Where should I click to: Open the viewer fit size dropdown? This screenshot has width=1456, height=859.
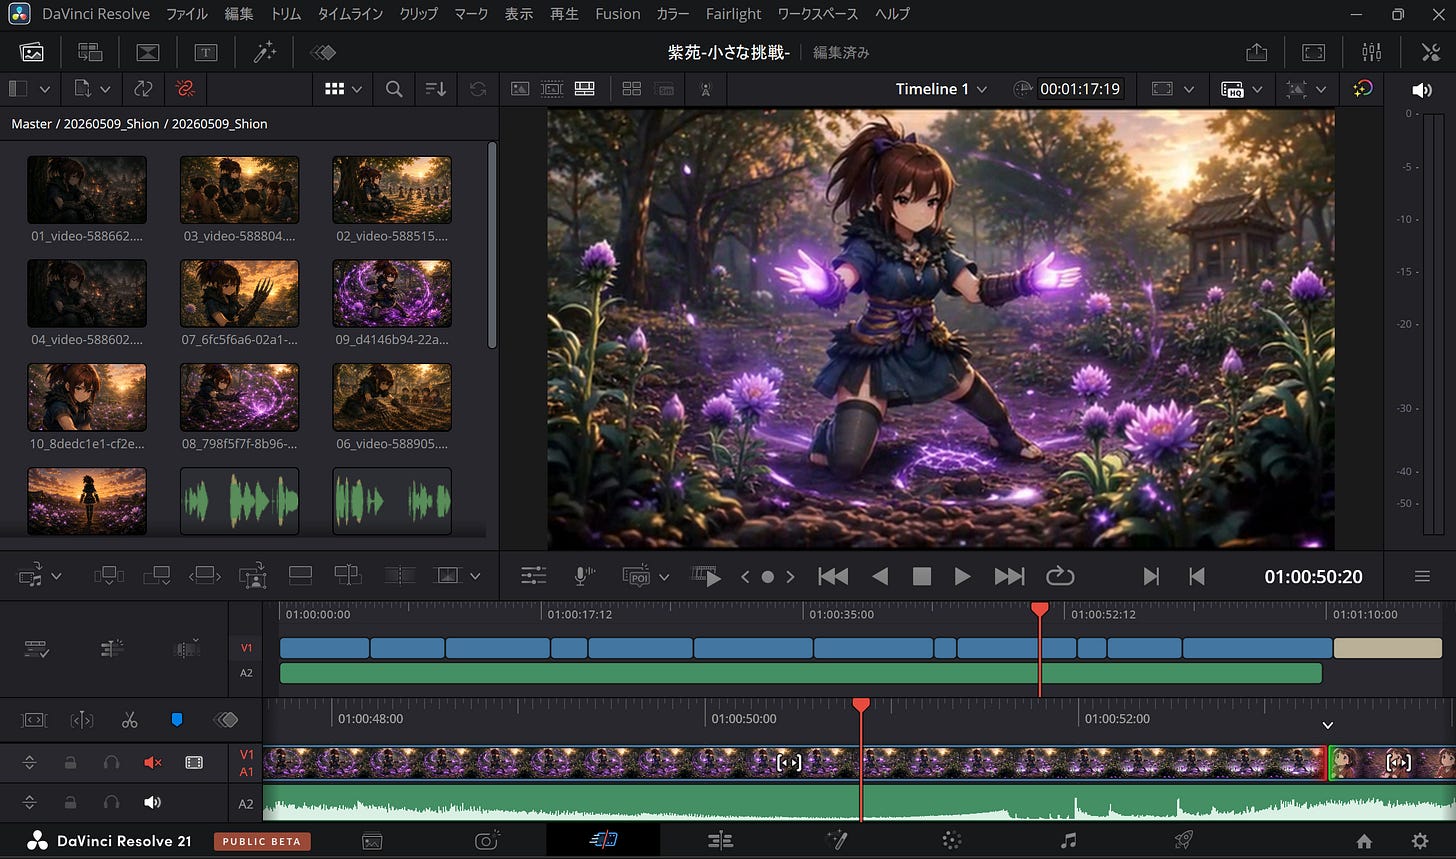pos(1173,89)
